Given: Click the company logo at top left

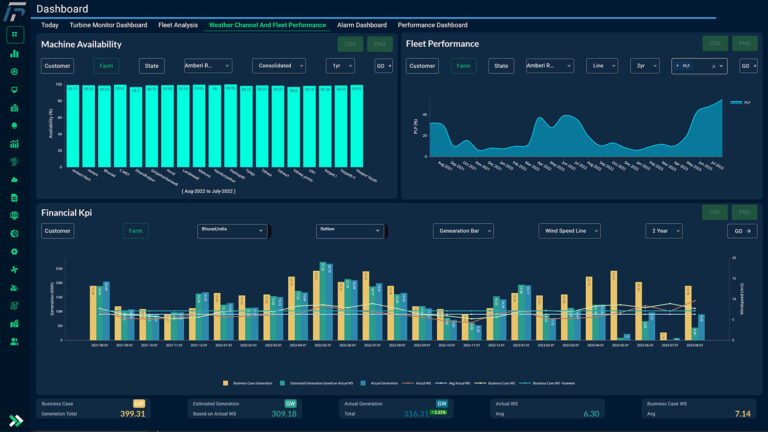Looking at the screenshot, I should point(14,9).
